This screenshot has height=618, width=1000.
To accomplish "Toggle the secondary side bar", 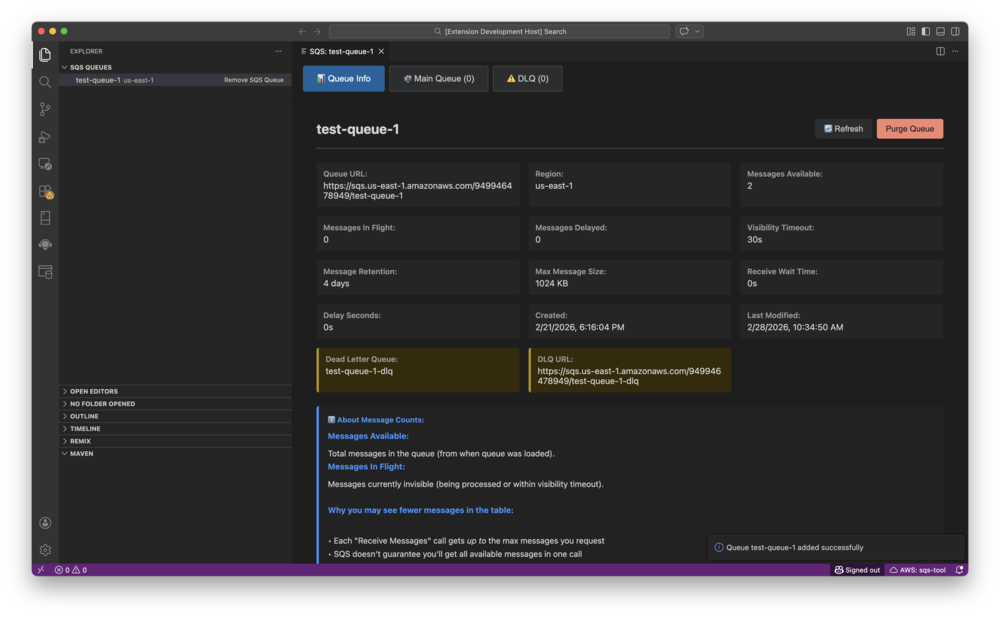I will click(x=955, y=31).
